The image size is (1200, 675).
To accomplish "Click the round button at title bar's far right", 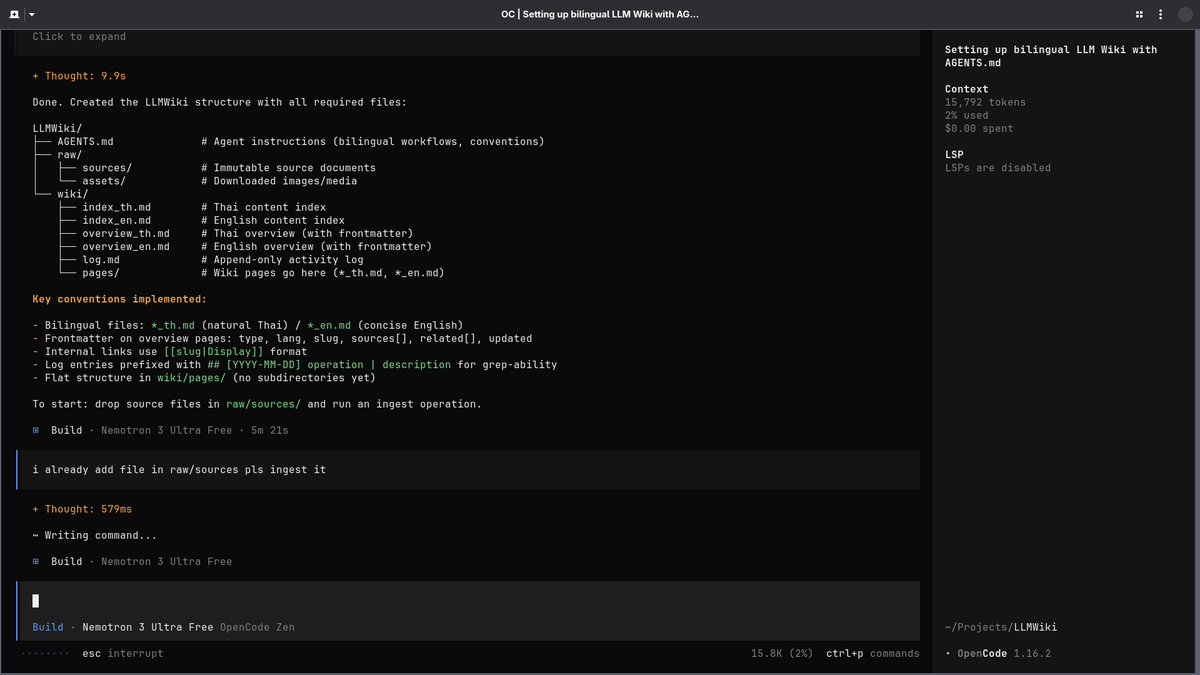I will [1185, 15].
